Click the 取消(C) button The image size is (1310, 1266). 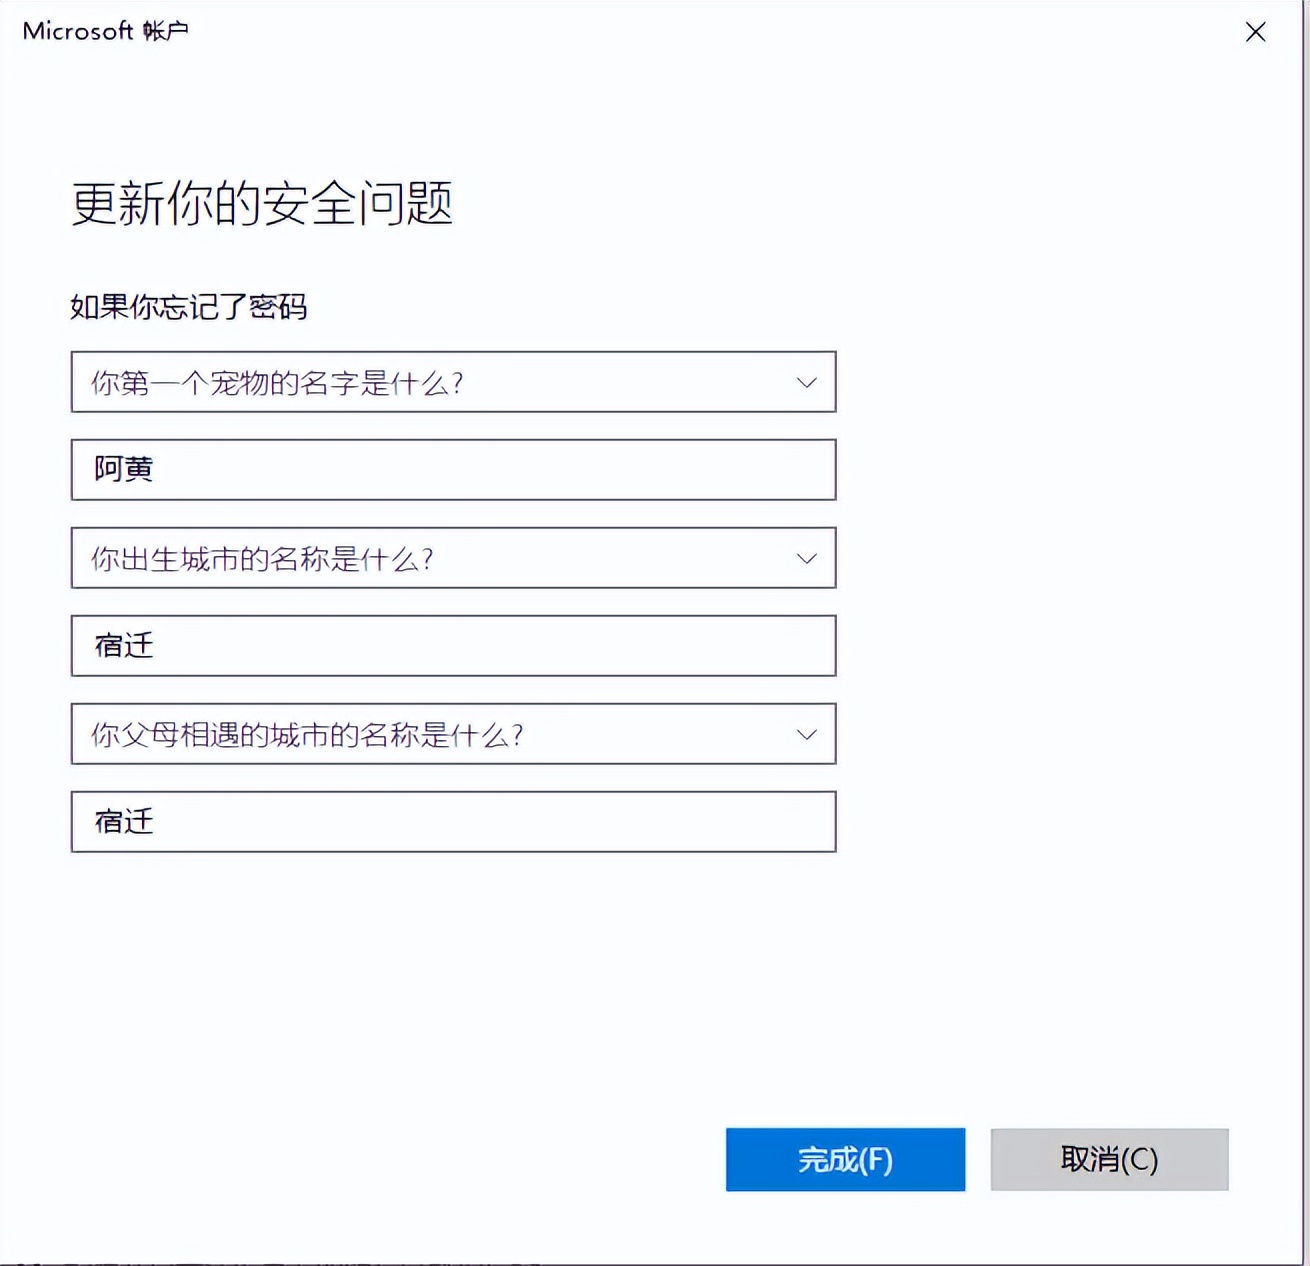coord(1109,1159)
